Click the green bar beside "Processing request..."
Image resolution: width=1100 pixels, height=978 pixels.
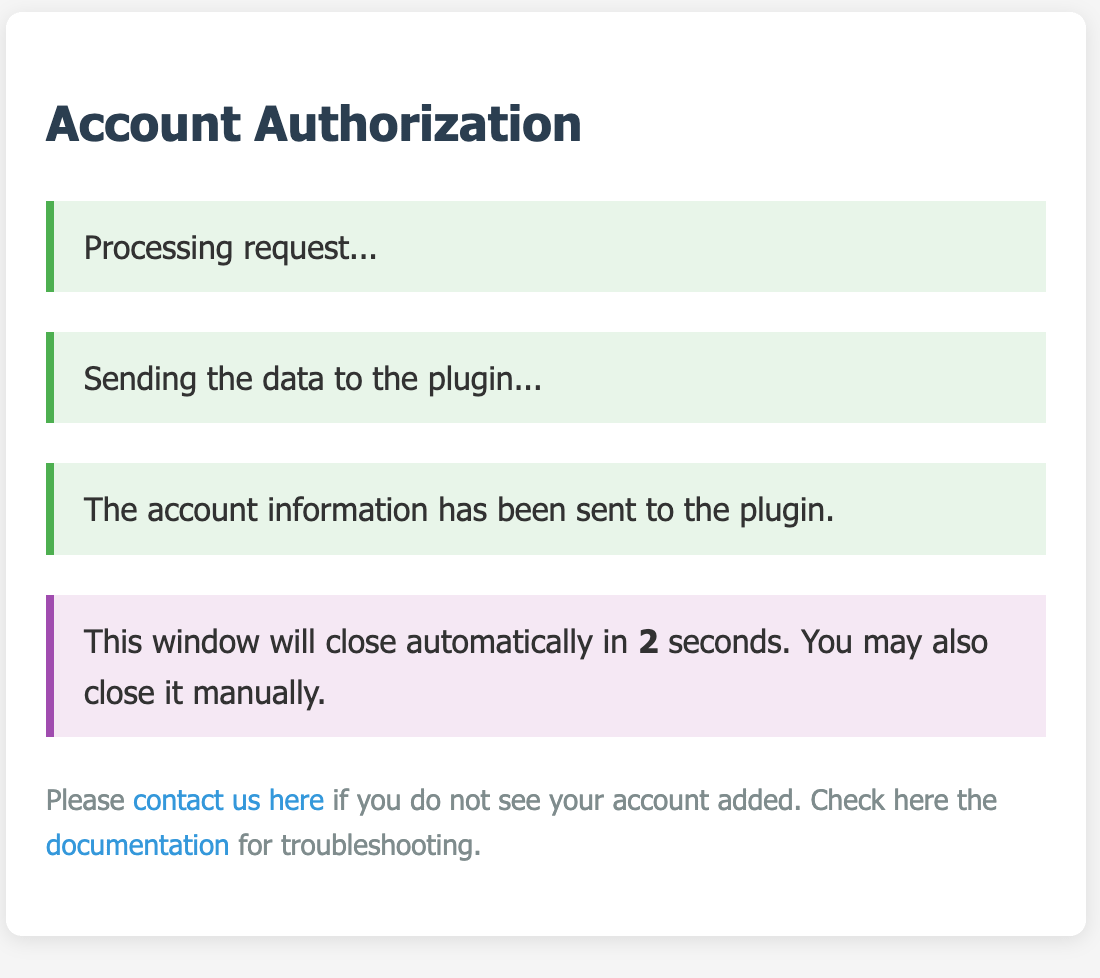[x=50, y=247]
